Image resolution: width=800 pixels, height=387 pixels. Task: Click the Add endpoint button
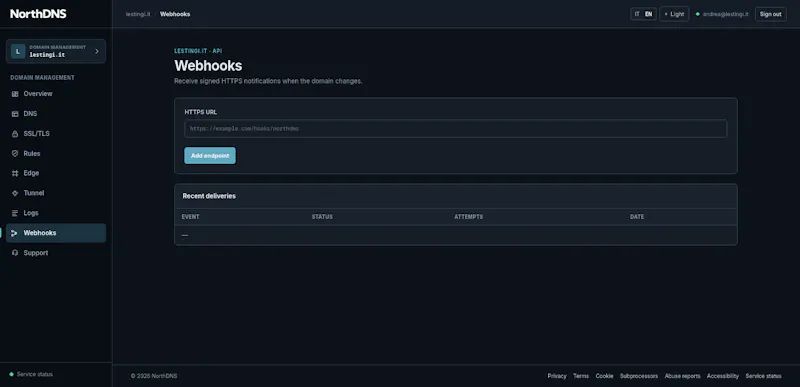tap(210, 156)
